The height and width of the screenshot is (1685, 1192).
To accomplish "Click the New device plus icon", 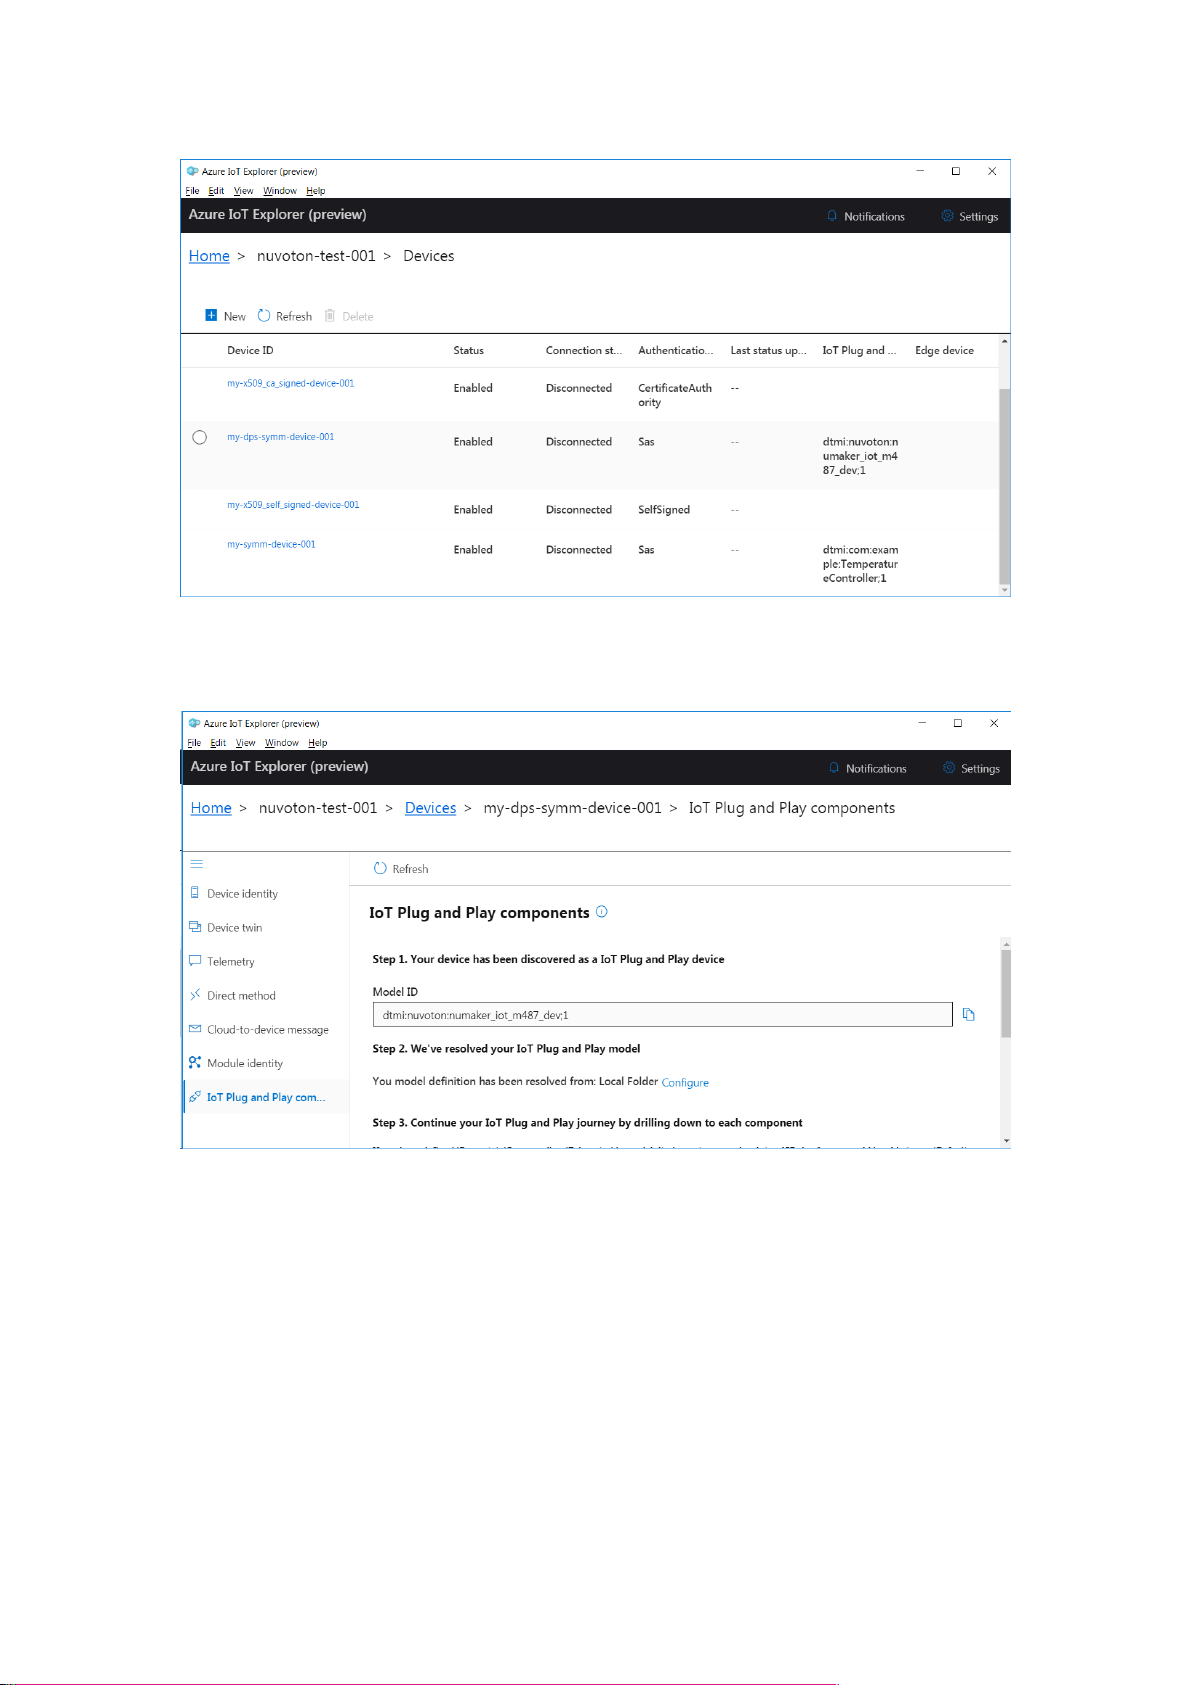I will pyautogui.click(x=211, y=315).
